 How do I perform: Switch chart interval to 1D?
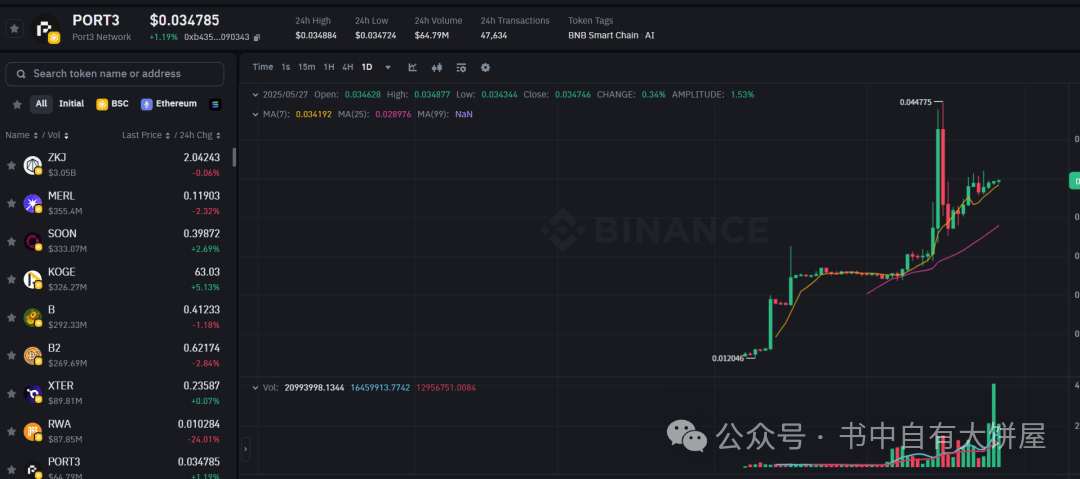pos(367,67)
